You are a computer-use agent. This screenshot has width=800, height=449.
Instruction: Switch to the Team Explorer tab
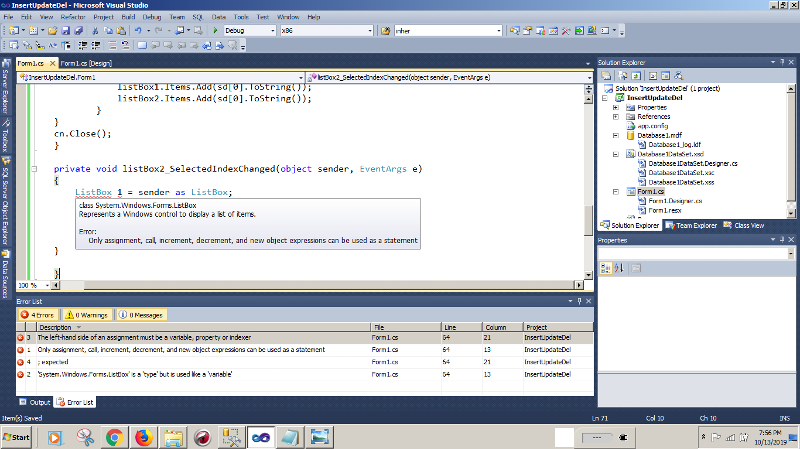tap(691, 225)
